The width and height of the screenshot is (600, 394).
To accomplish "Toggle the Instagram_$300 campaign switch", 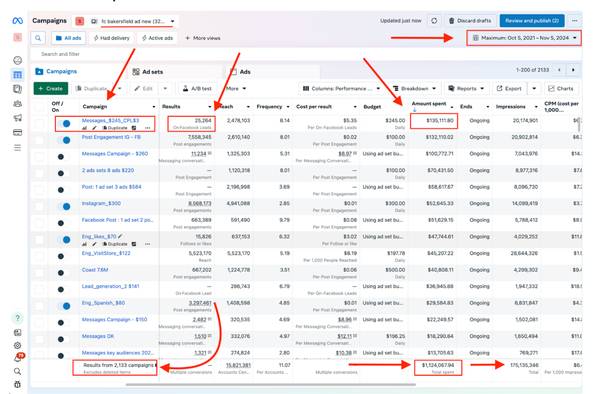I will (64, 207).
